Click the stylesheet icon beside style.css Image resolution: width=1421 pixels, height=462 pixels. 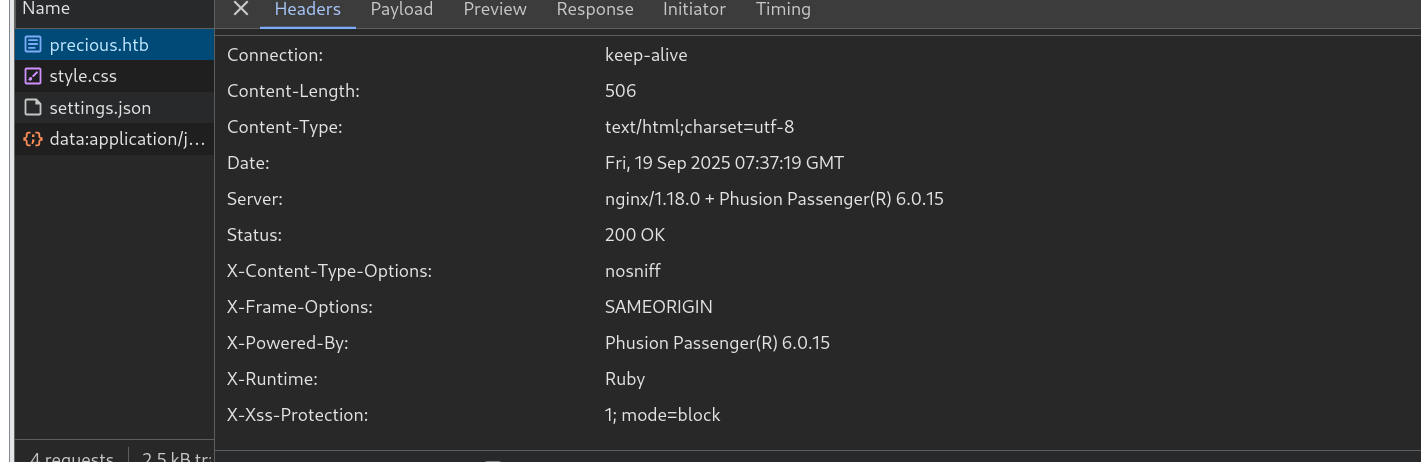point(33,76)
